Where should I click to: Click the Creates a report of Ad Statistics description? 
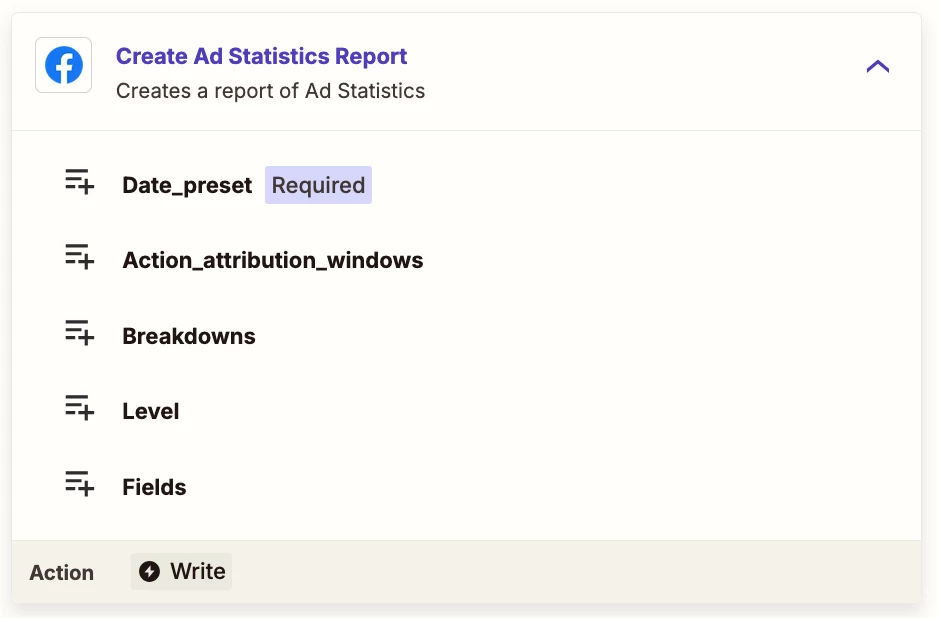(x=270, y=91)
